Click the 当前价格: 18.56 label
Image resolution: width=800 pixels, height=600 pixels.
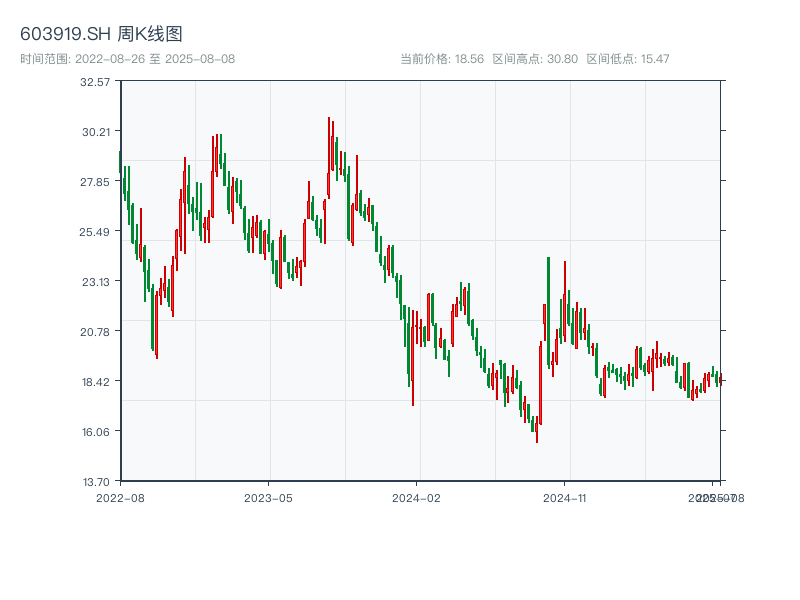click(x=442, y=59)
